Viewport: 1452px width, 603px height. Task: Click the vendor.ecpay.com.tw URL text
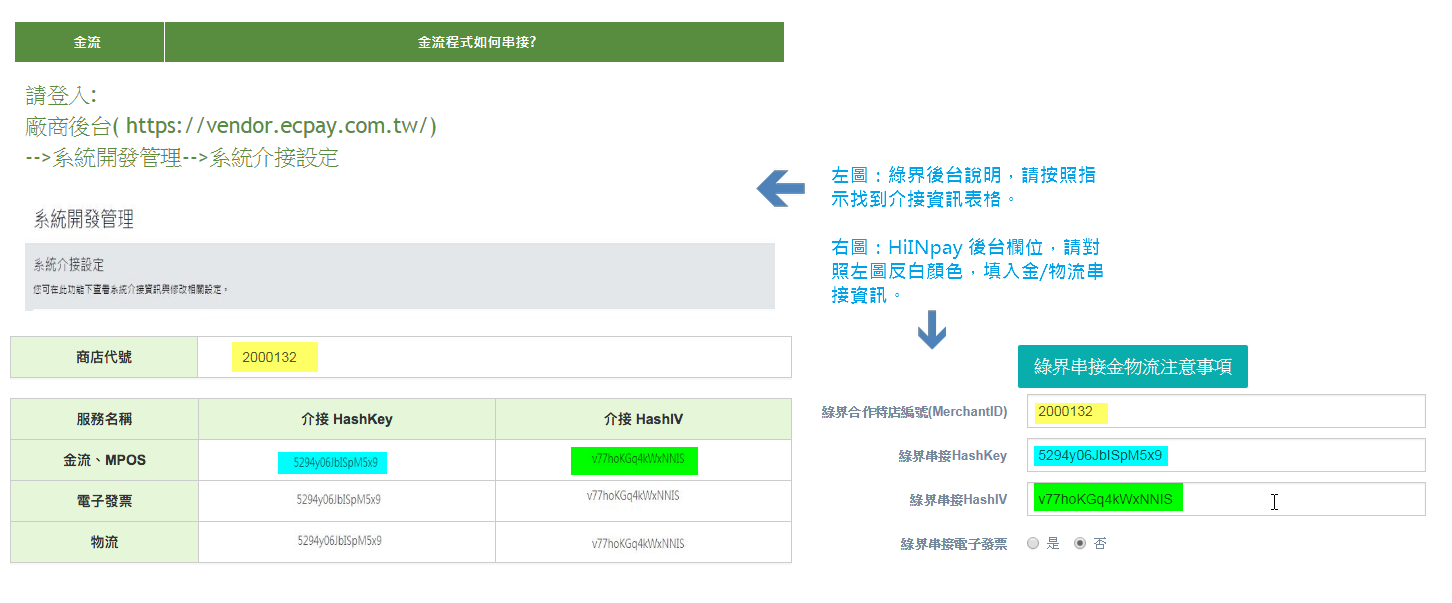click(x=277, y=126)
